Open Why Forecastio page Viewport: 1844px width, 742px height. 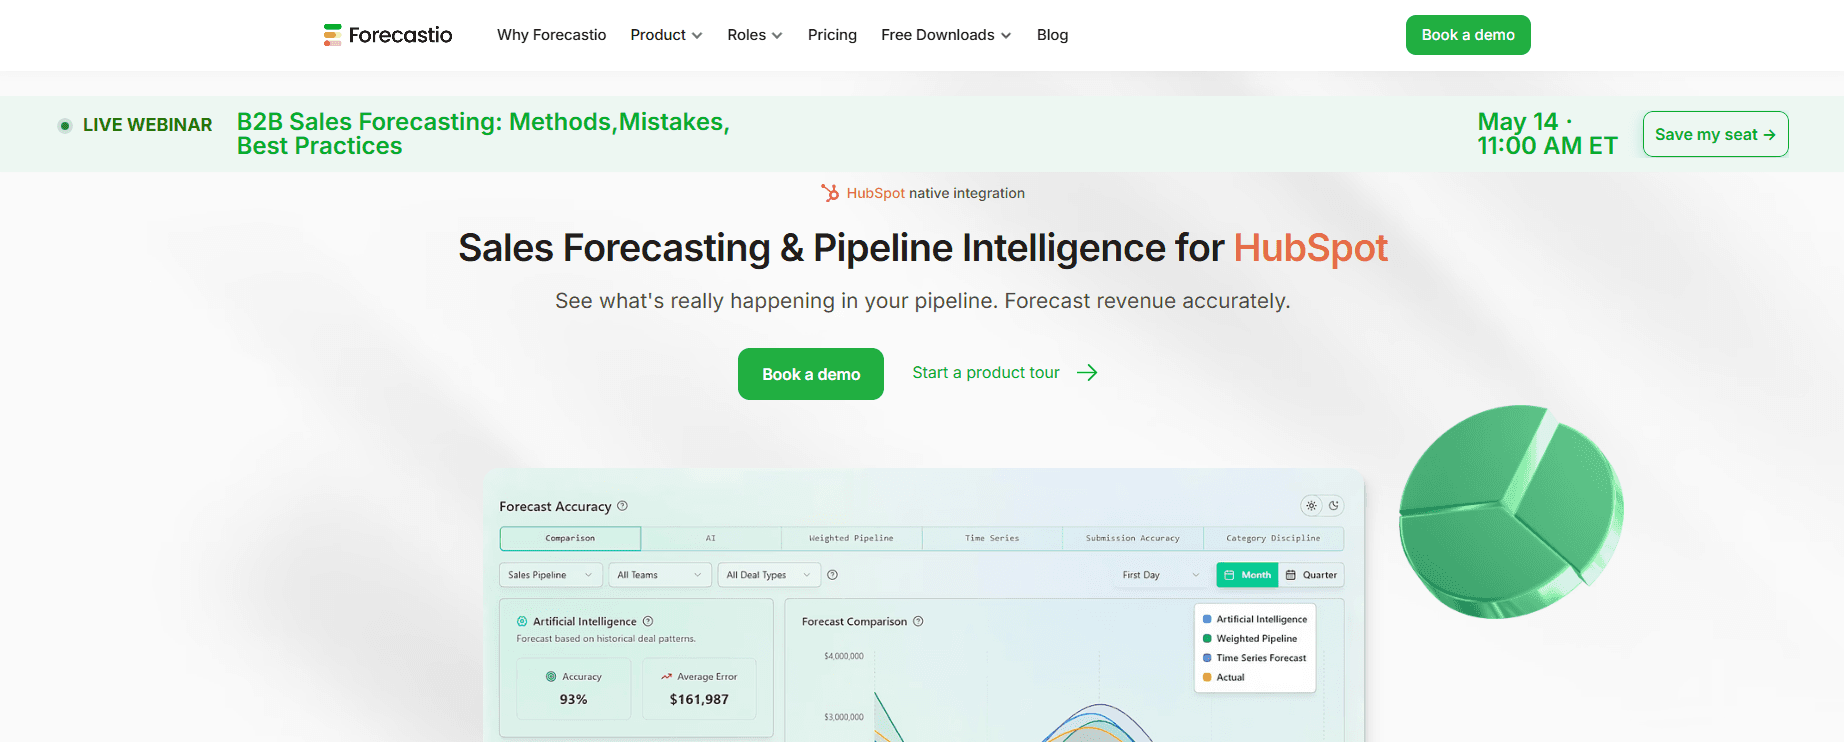tap(552, 35)
